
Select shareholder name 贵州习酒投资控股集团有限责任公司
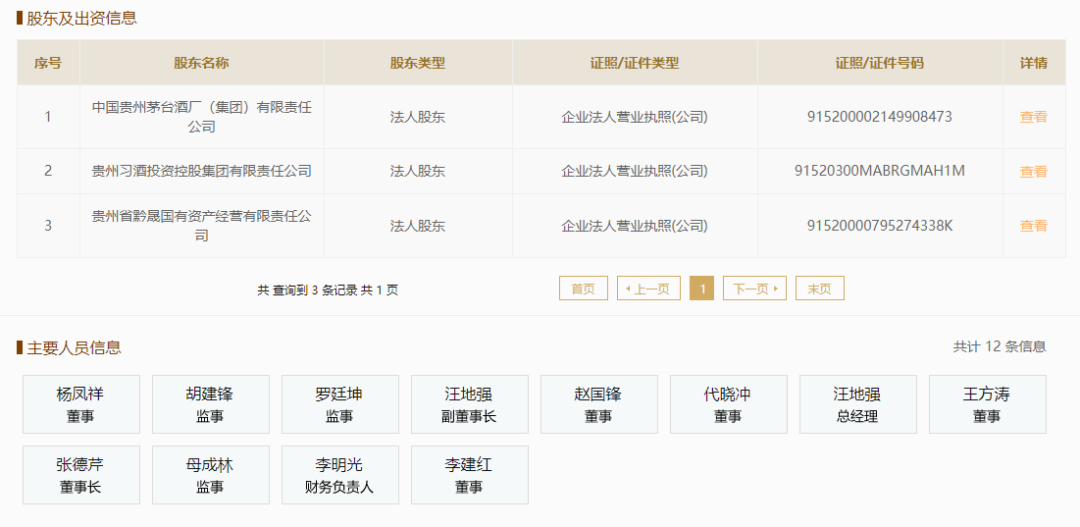(x=202, y=171)
